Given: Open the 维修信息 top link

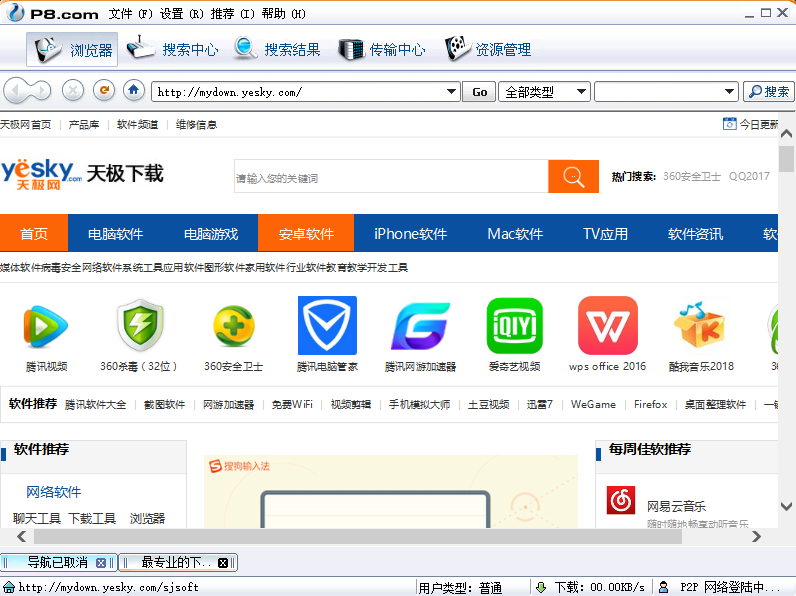Looking at the screenshot, I should click(x=196, y=124).
